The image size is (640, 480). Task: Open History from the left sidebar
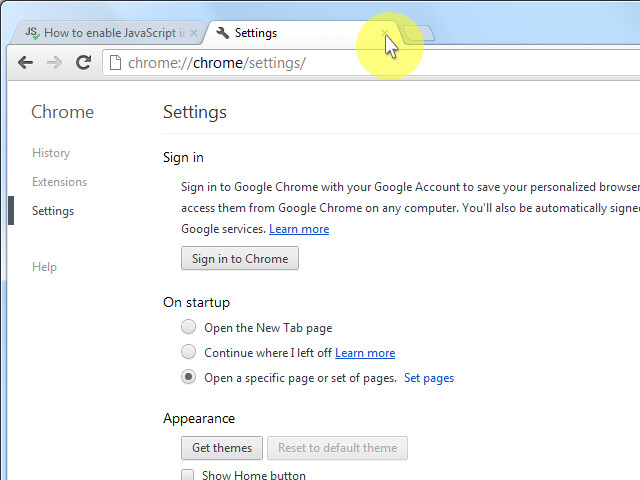click(x=51, y=153)
